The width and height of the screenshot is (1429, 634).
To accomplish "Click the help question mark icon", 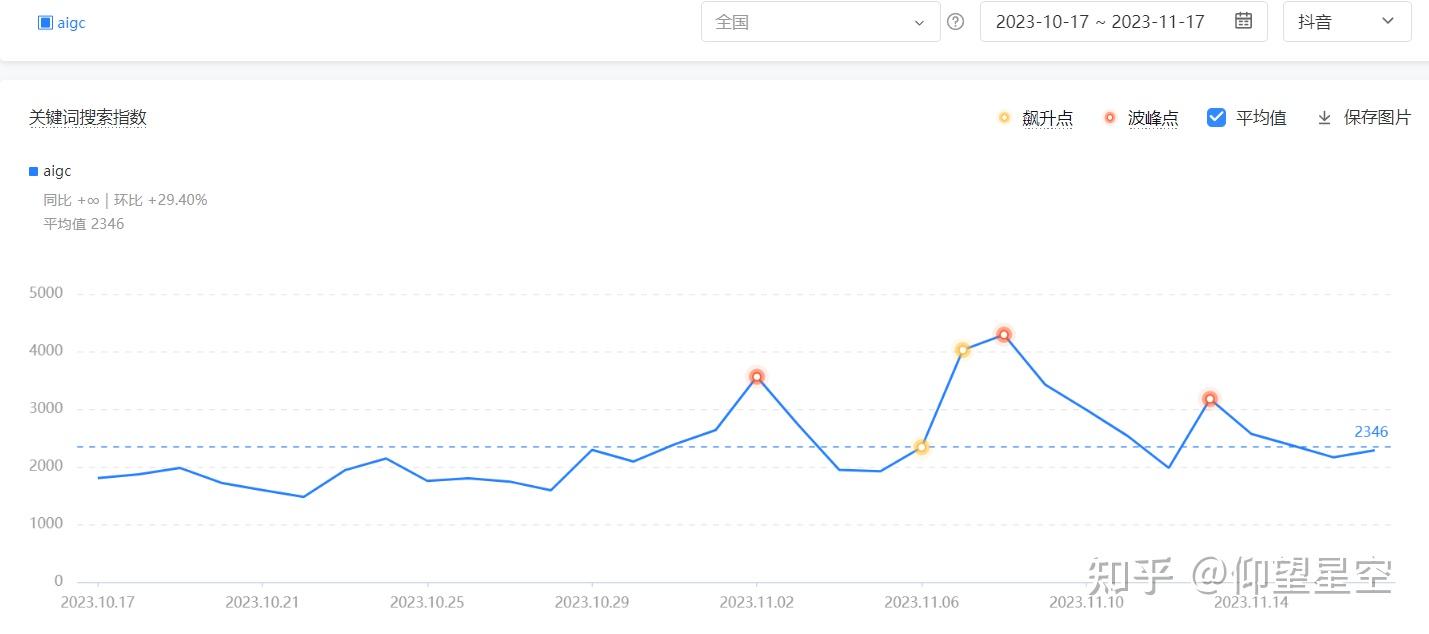I will (x=955, y=22).
